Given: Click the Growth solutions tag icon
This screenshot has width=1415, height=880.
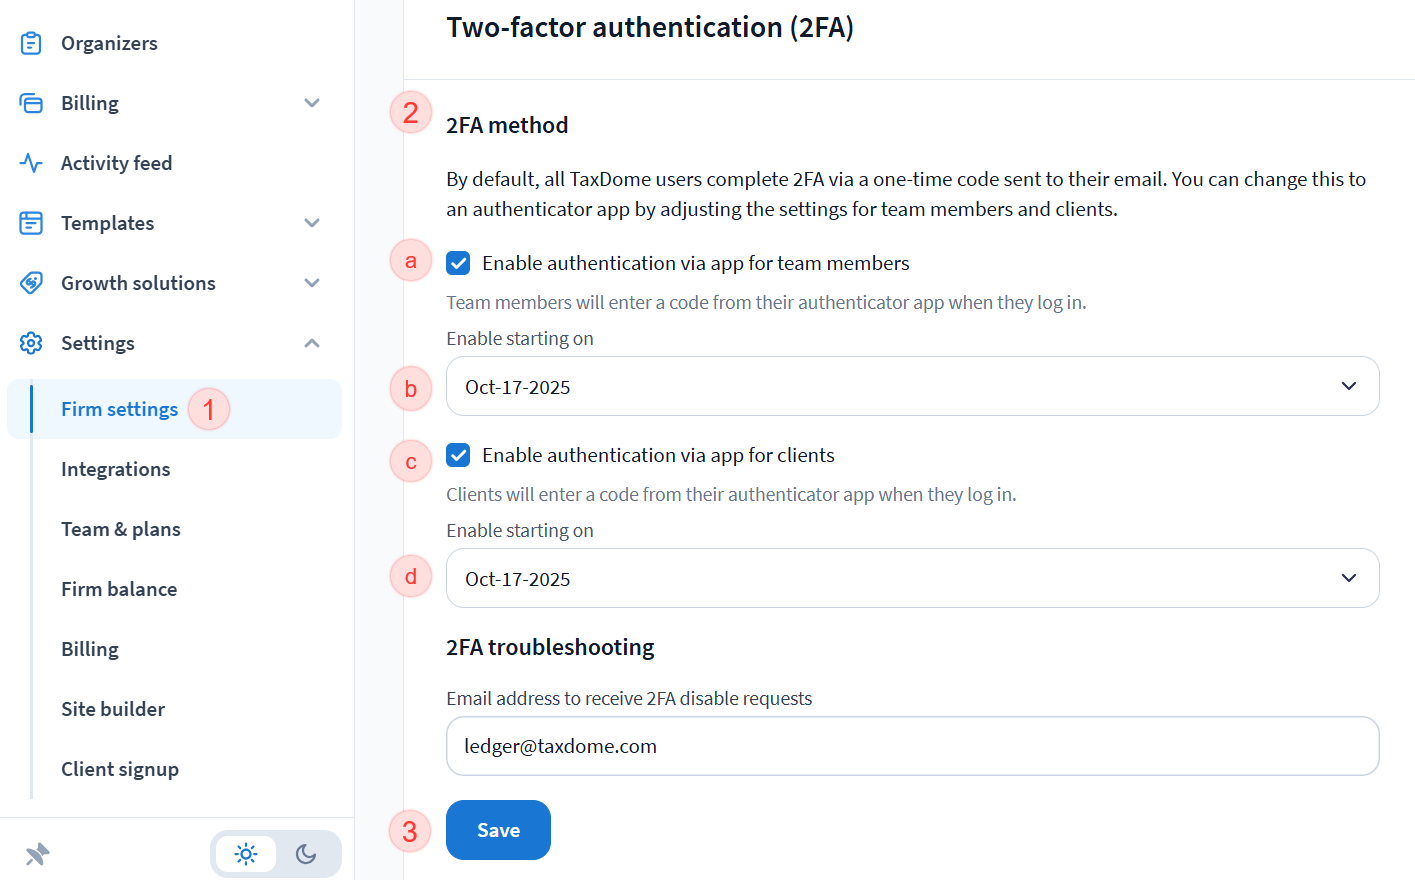Looking at the screenshot, I should pos(31,283).
